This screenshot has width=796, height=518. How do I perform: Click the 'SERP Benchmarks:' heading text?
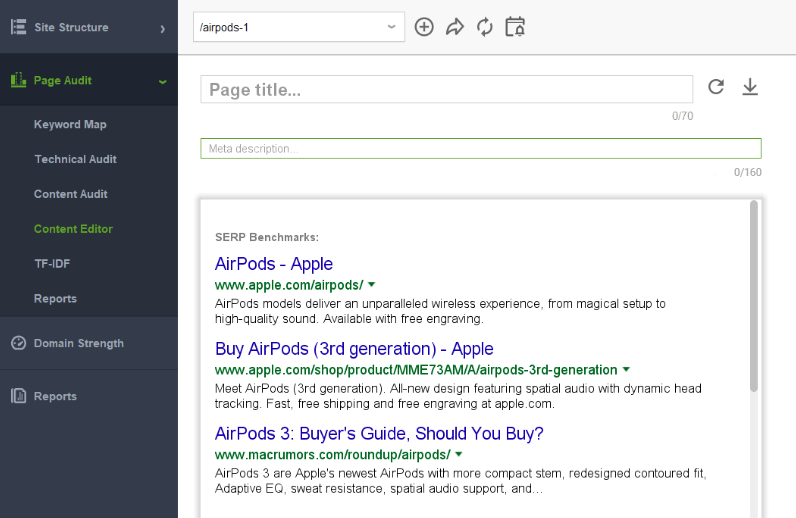[x=267, y=237]
